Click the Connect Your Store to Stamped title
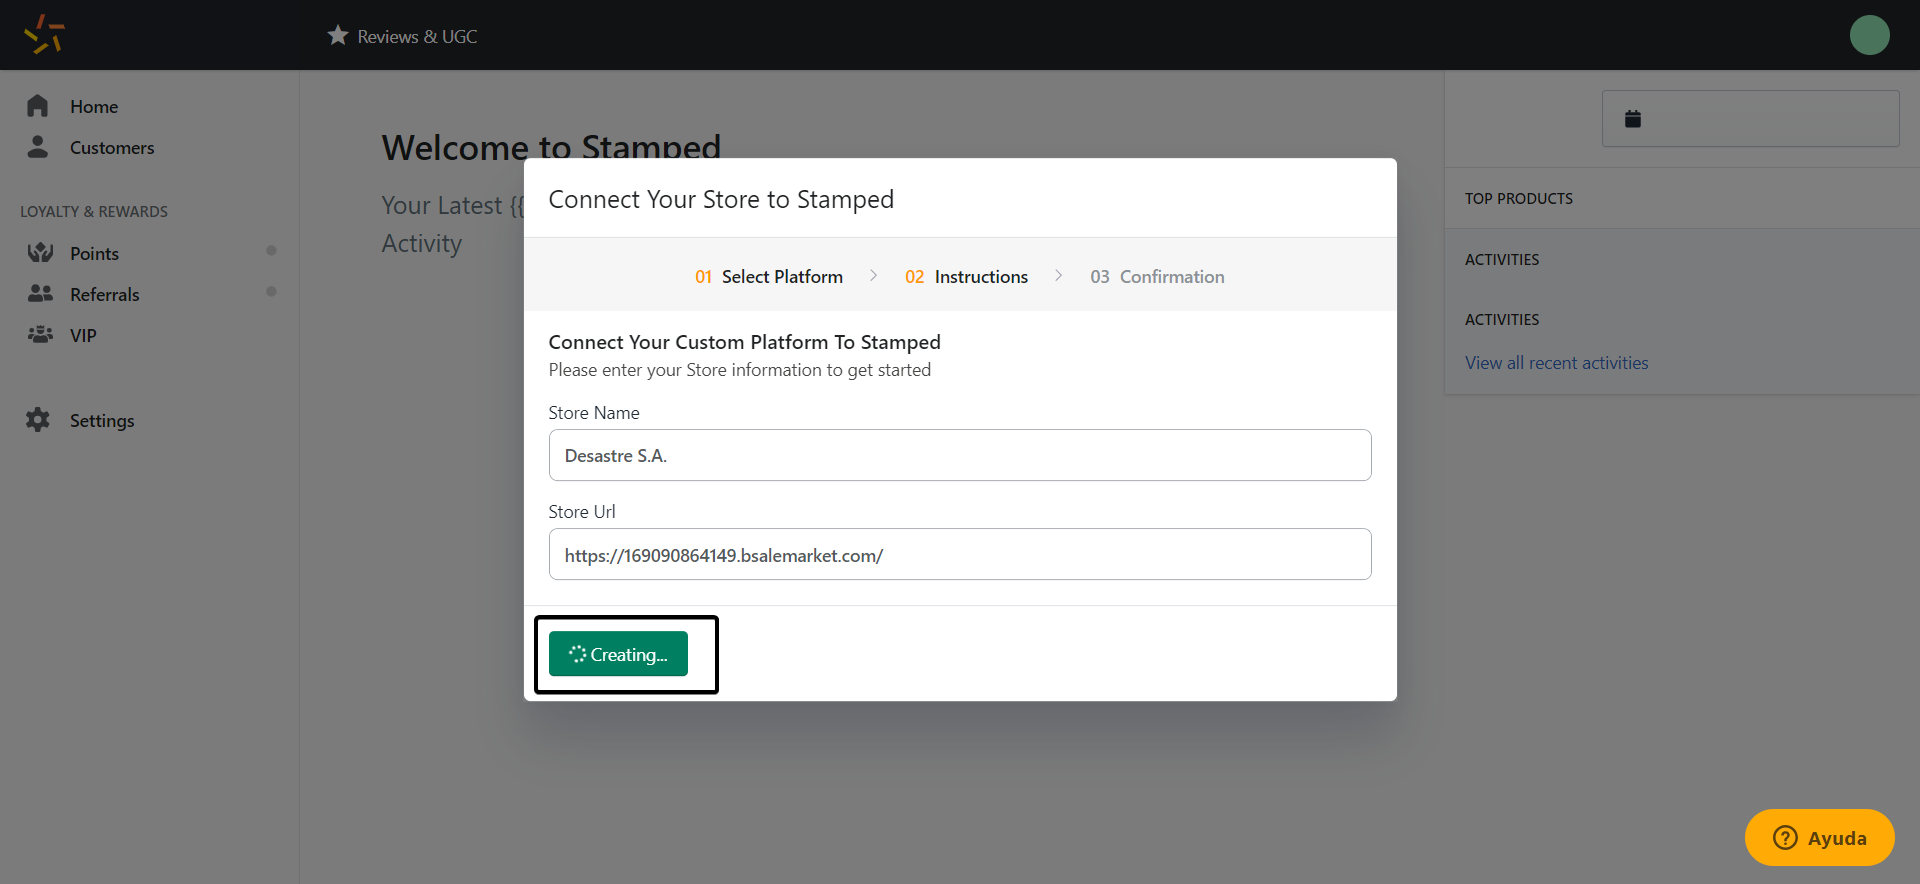This screenshot has height=884, width=1920. 721,200
